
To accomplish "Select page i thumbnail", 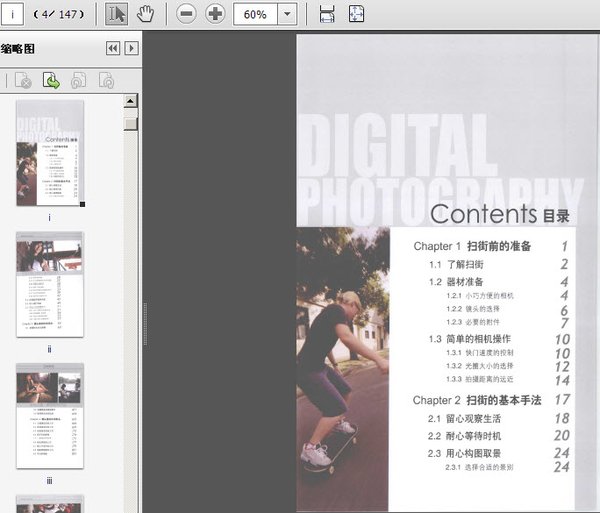I will coord(50,153).
